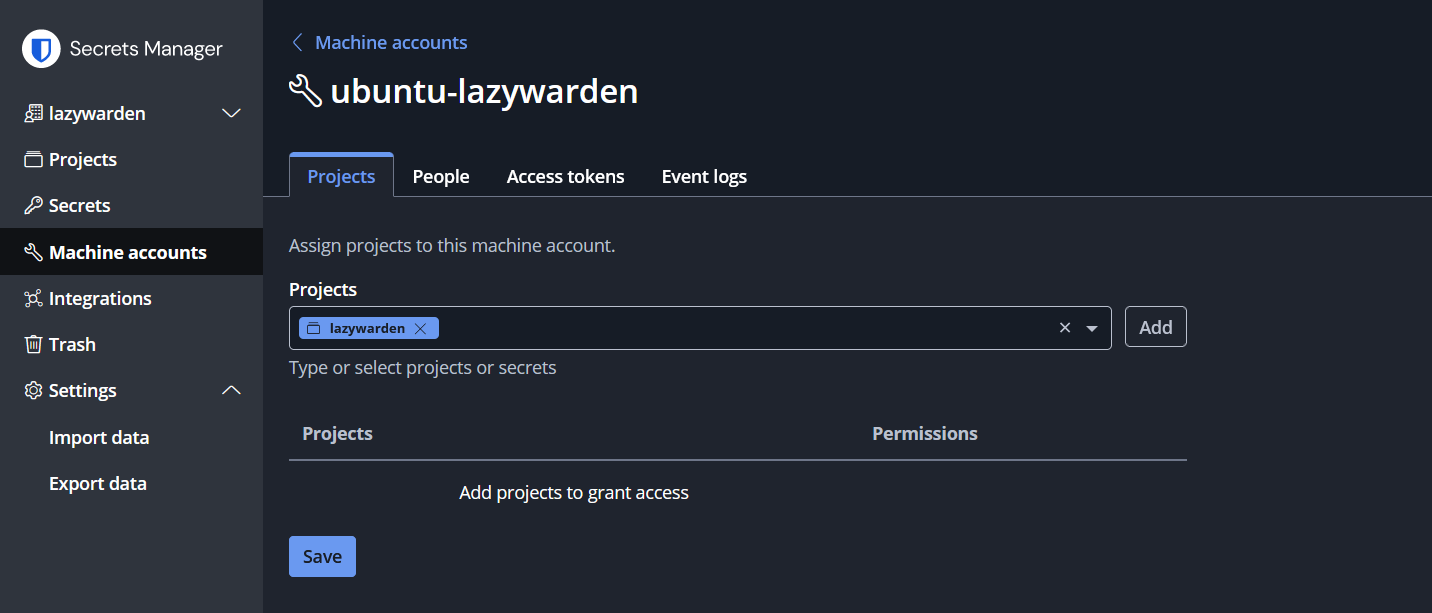
Task: Remove the lazywarden chip with its X
Action: tap(421, 328)
